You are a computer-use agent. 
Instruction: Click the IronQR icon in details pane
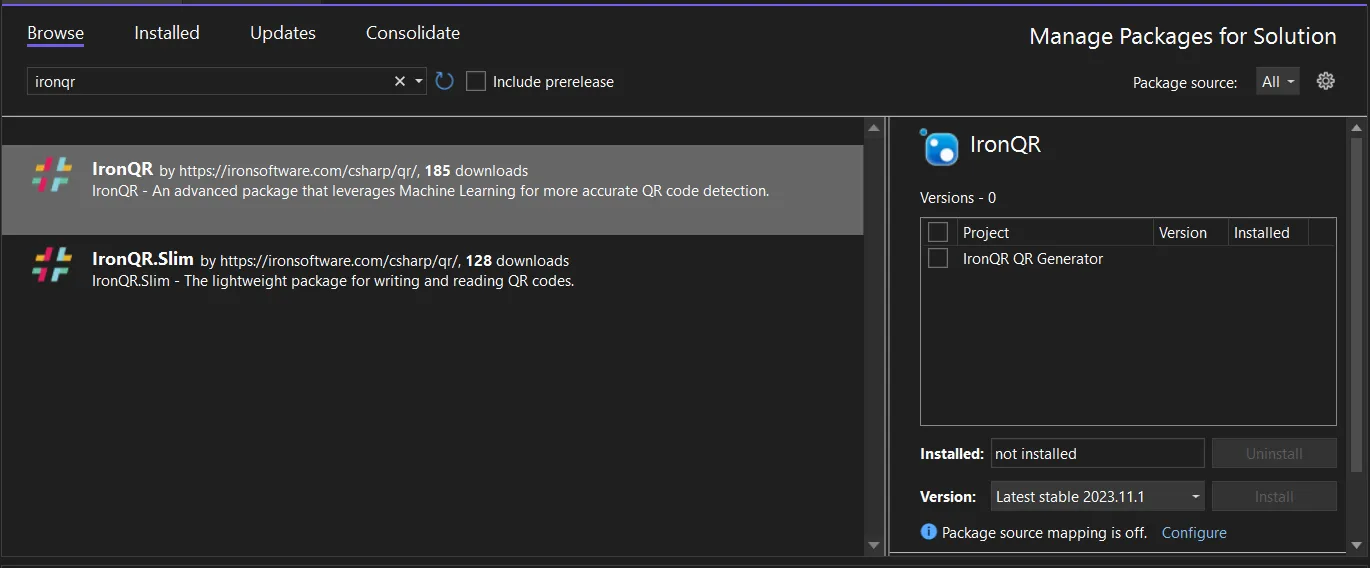coord(939,147)
